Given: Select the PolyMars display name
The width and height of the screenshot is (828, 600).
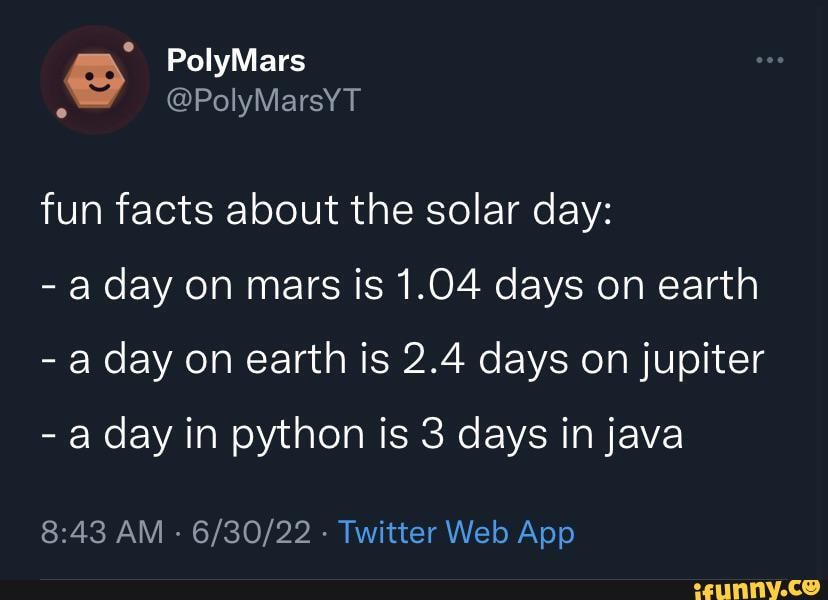Looking at the screenshot, I should pyautogui.click(x=235, y=60).
